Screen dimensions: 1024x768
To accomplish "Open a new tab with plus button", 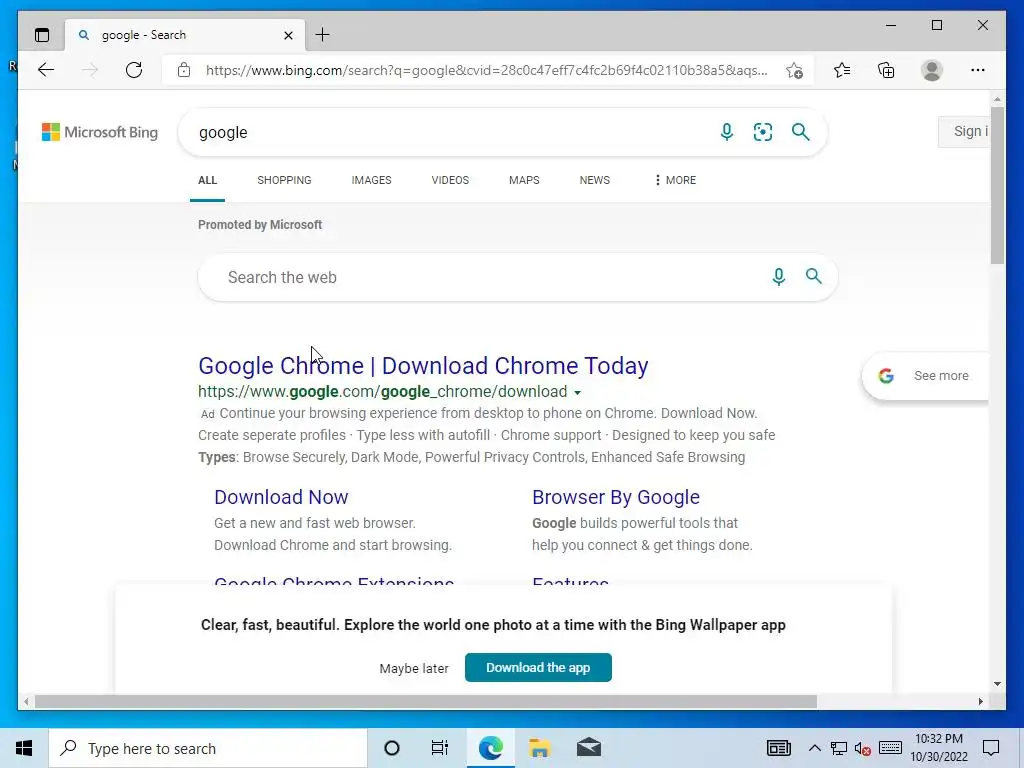I will (323, 35).
